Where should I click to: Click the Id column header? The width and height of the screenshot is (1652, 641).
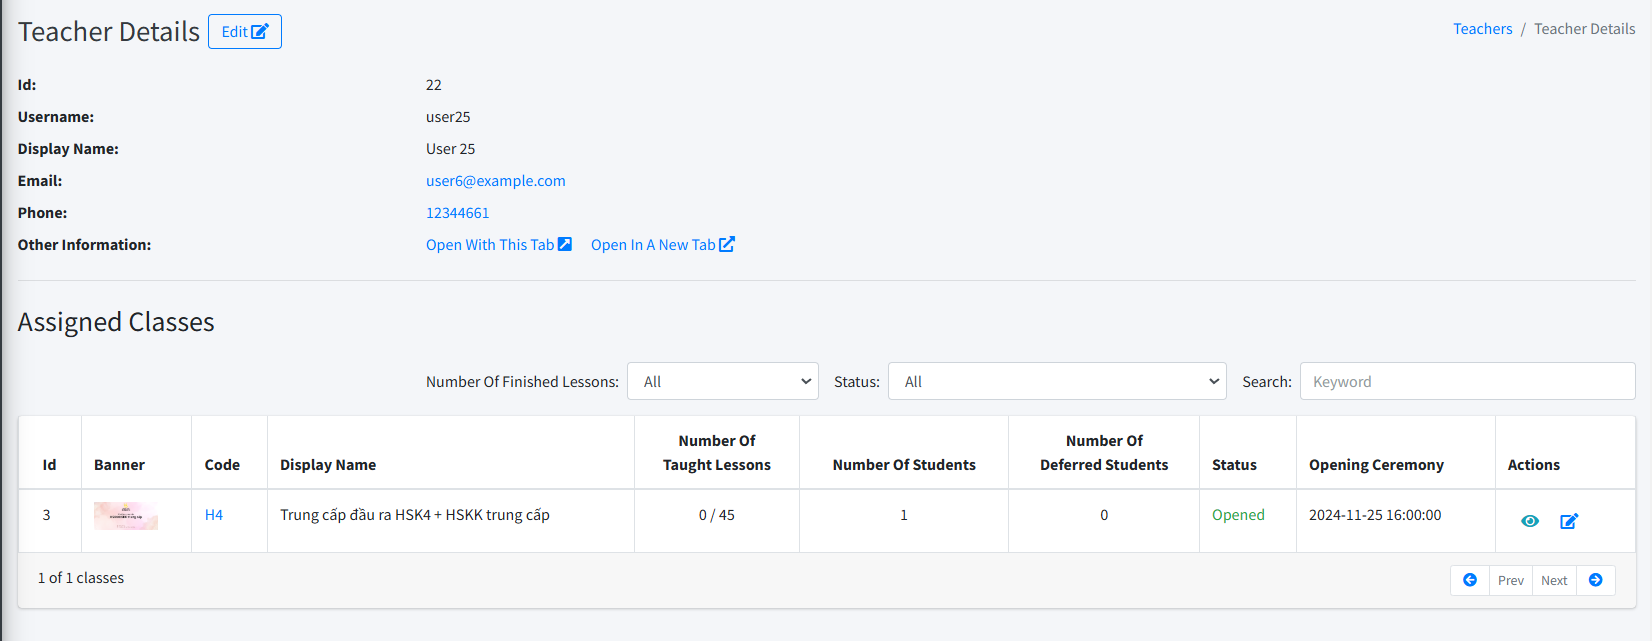point(49,465)
